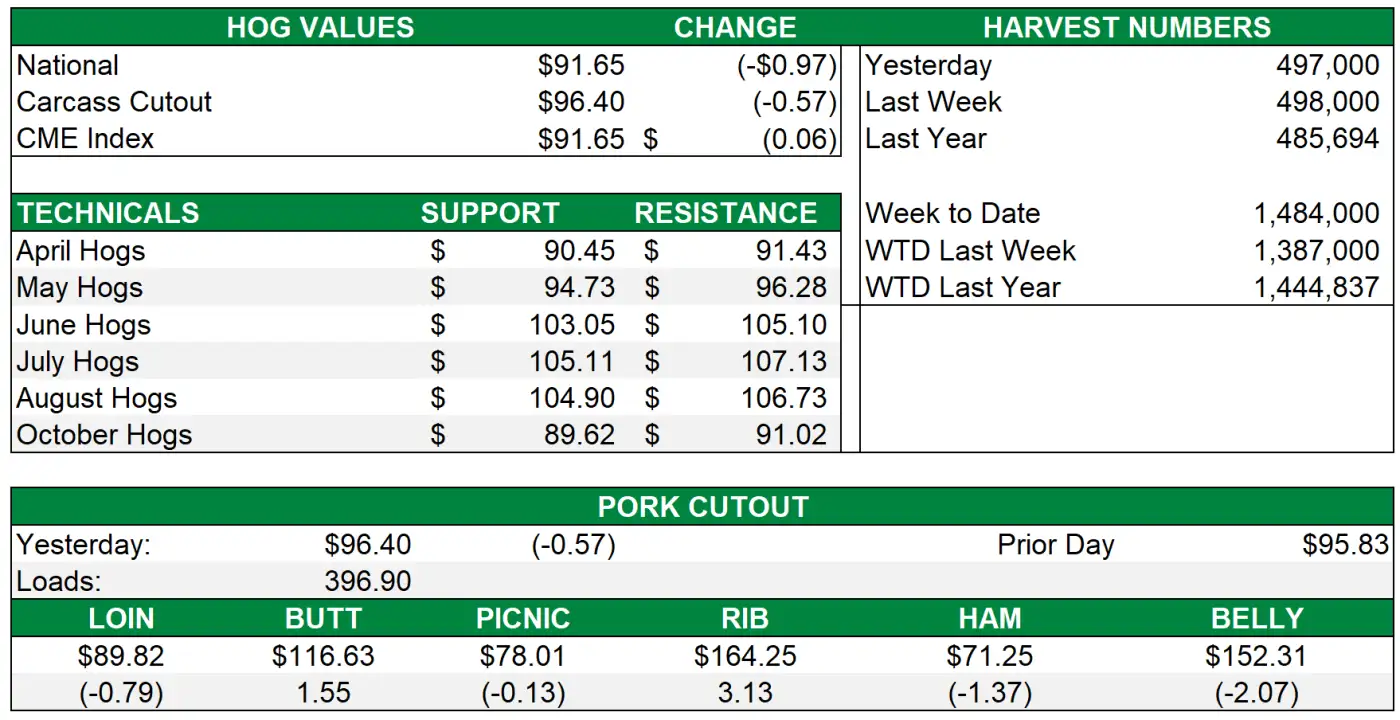Select the HARVEST NUMBERS header
1400x720 pixels.
(x=1127, y=27)
